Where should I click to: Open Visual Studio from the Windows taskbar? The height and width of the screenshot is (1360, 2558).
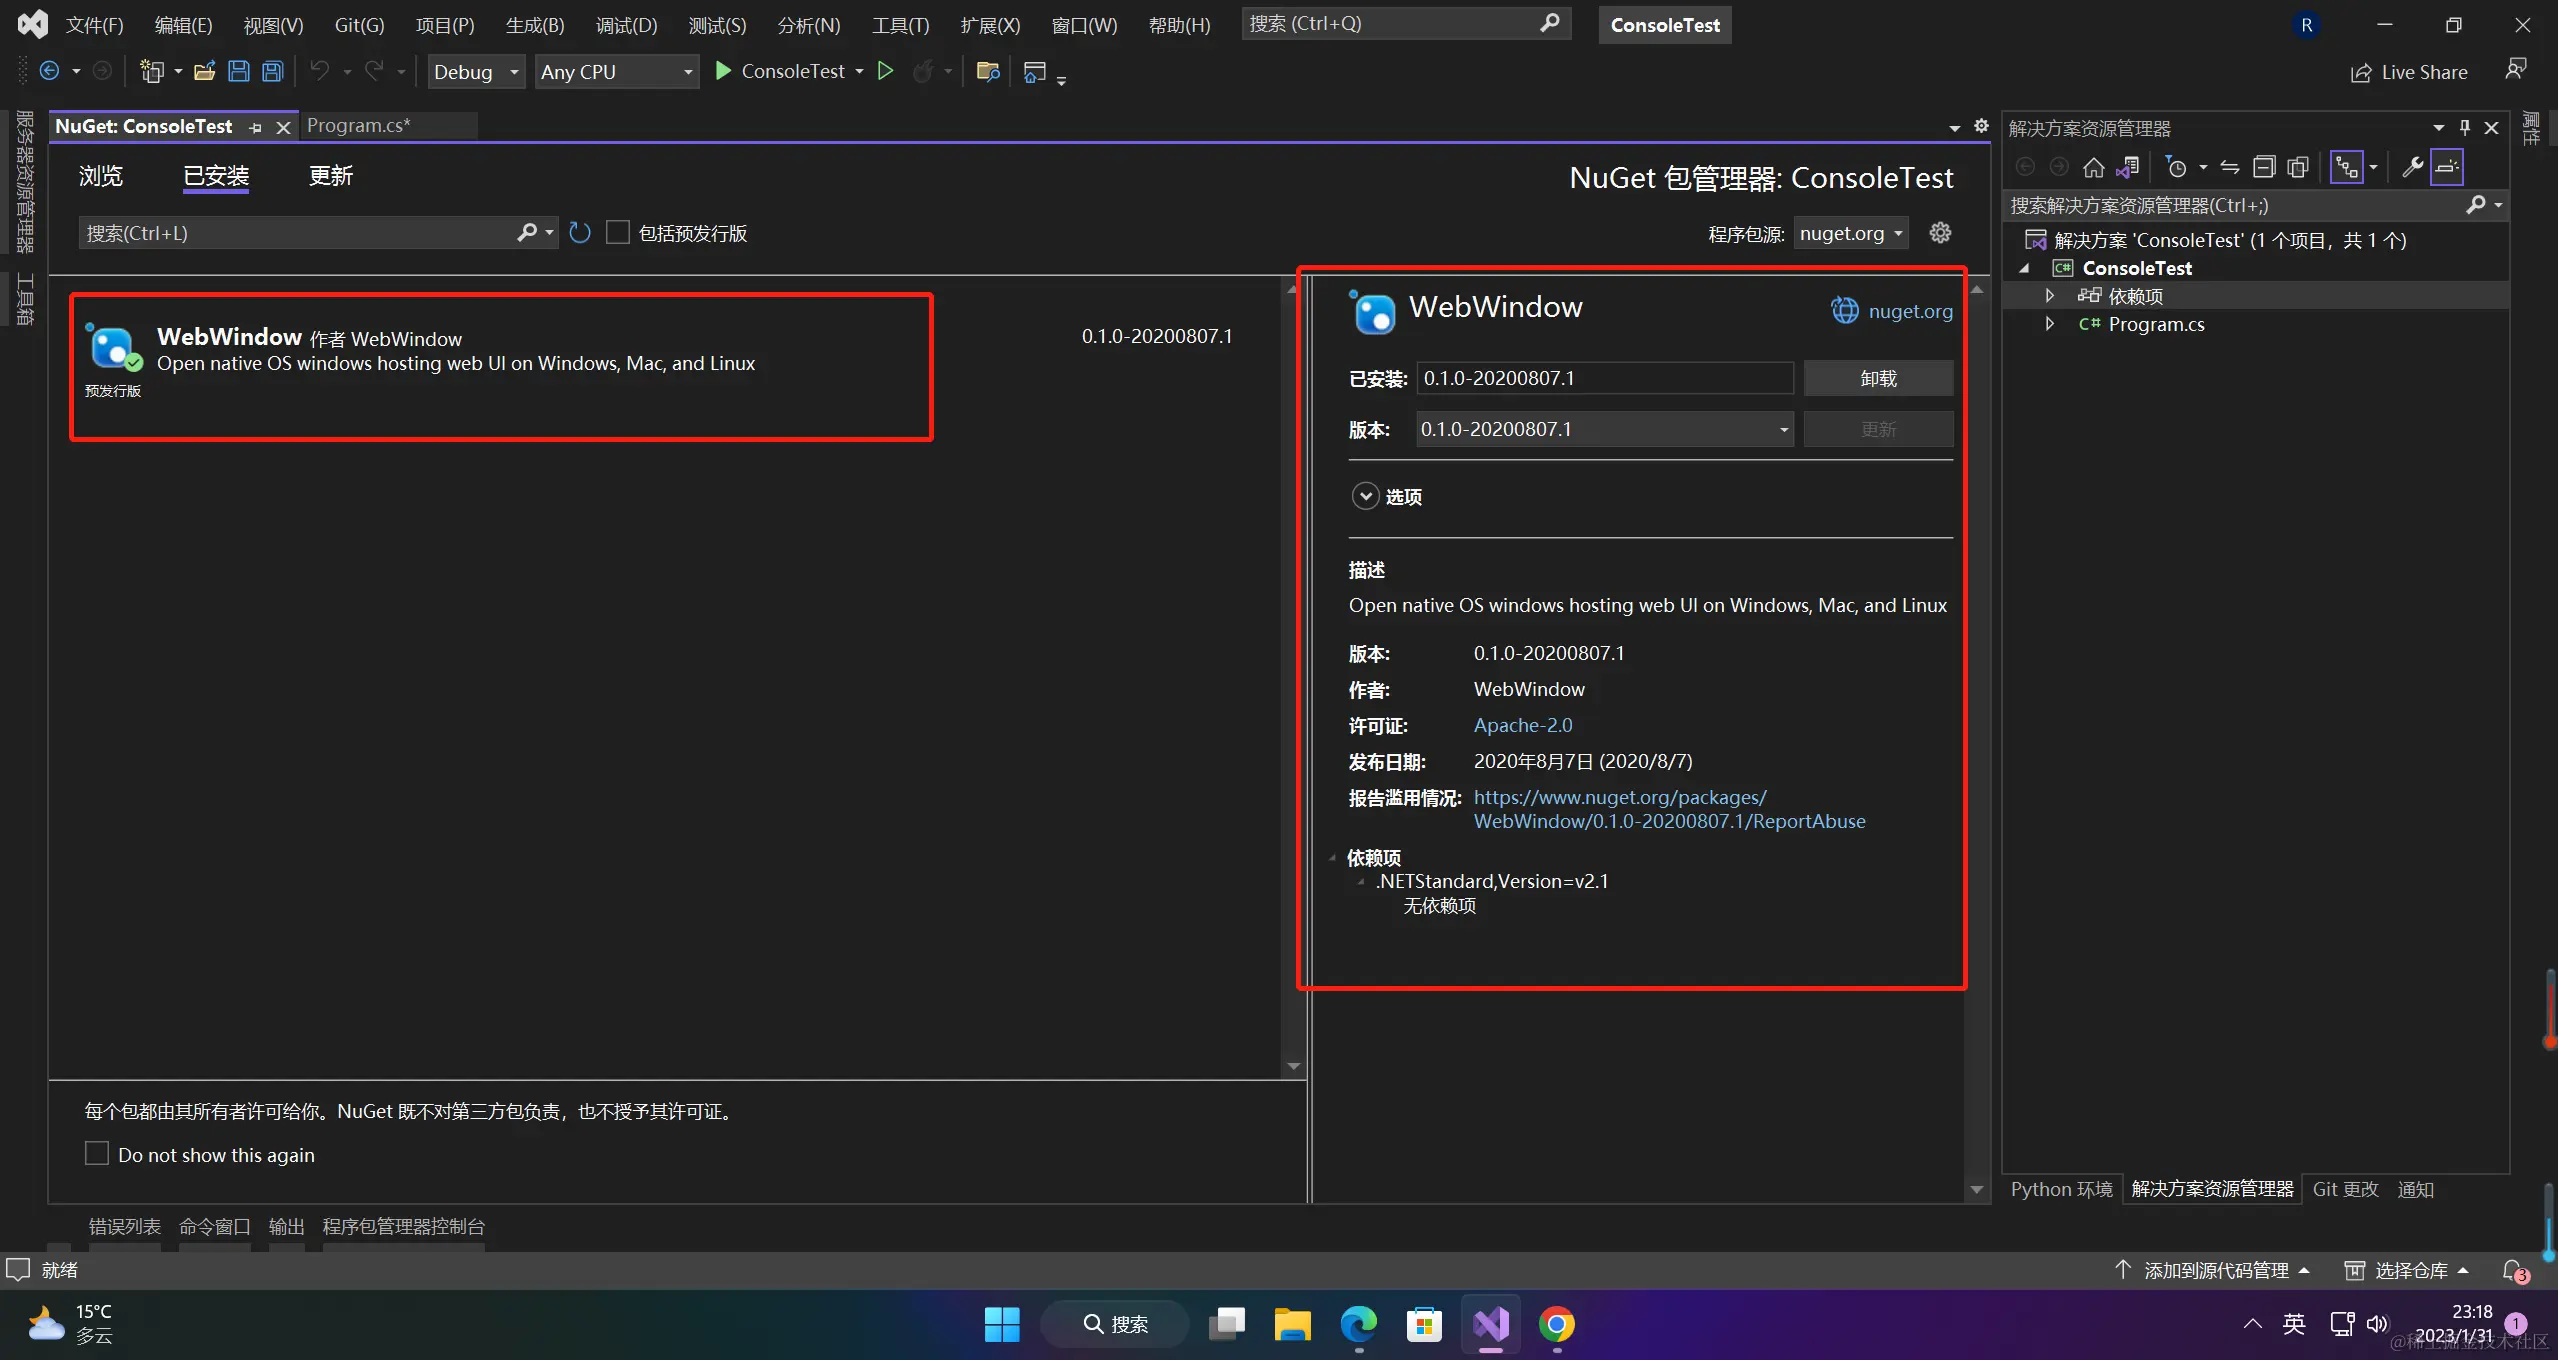click(x=1490, y=1325)
